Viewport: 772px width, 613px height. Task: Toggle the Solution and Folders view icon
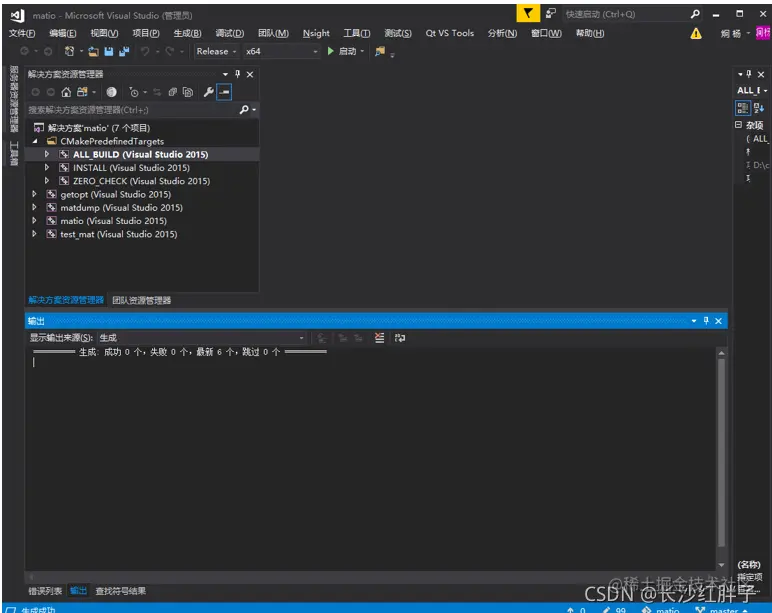pyautogui.click(x=82, y=92)
